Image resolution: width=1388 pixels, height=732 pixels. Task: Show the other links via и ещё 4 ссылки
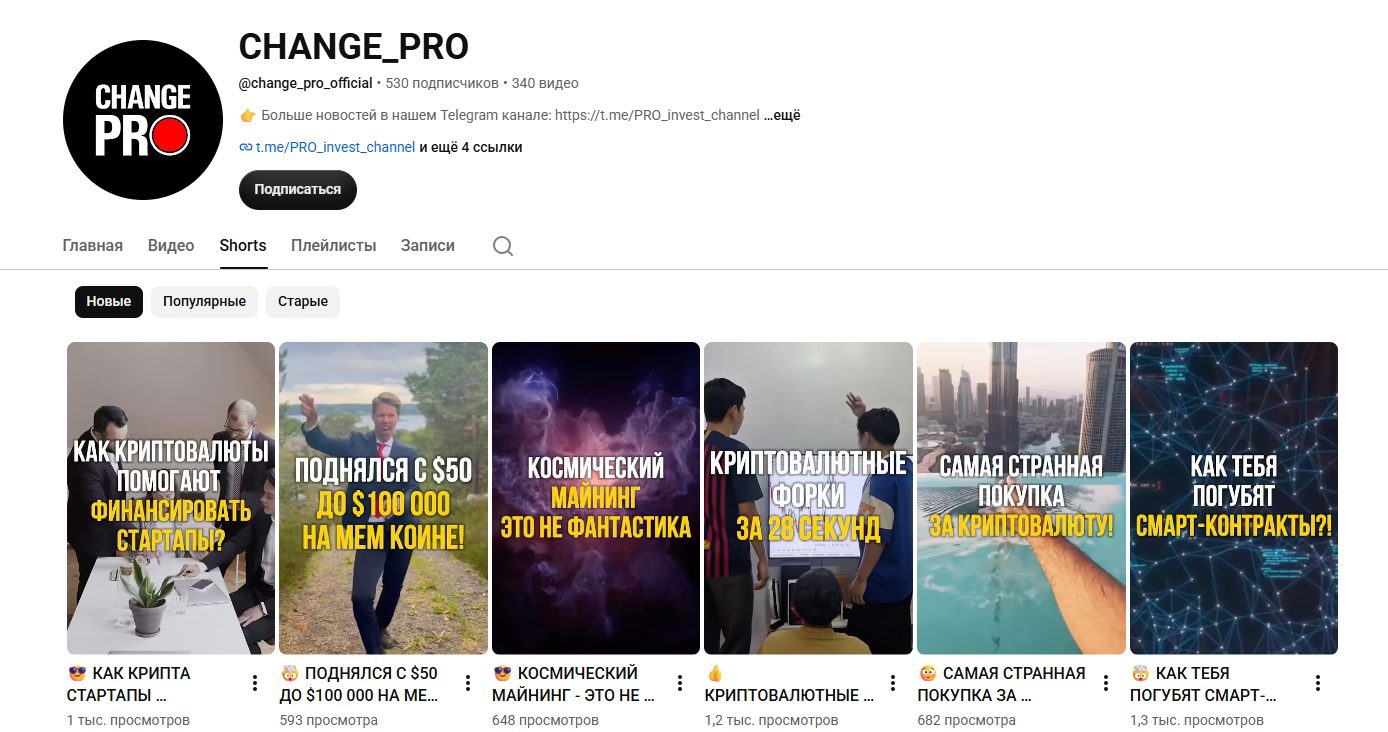pyautogui.click(x=470, y=147)
